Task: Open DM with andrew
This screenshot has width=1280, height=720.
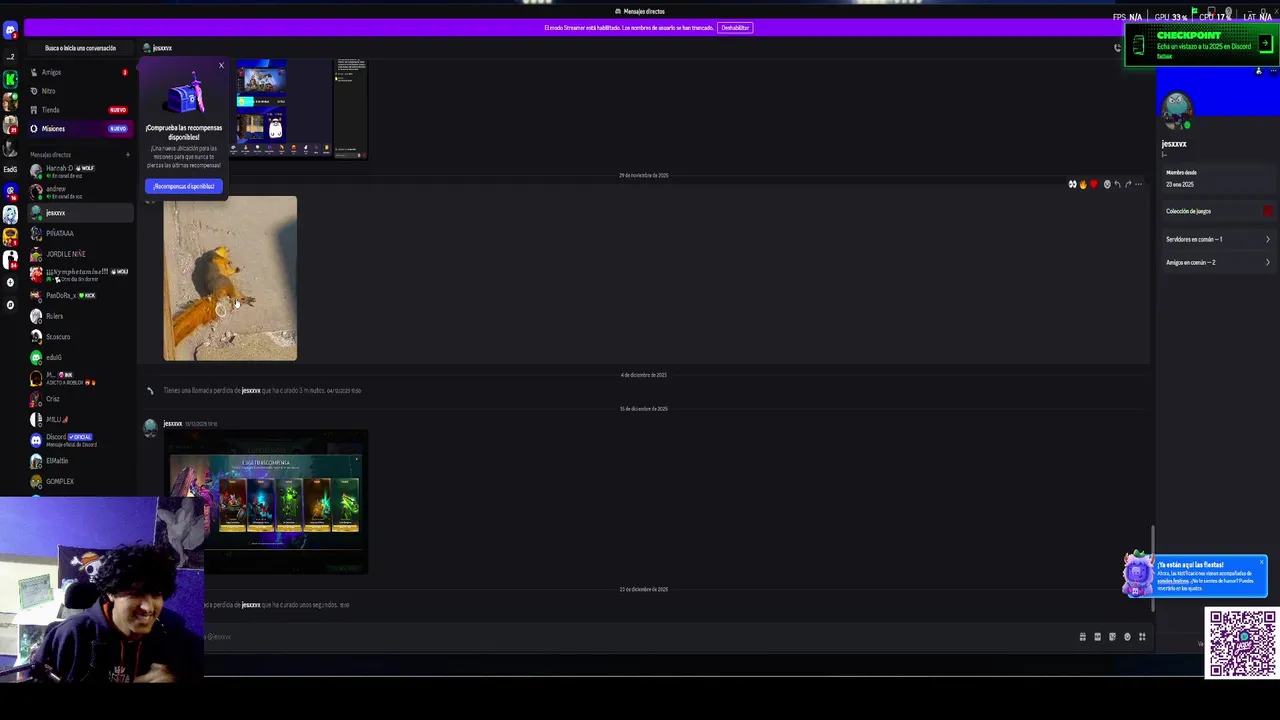Action: 79,192
